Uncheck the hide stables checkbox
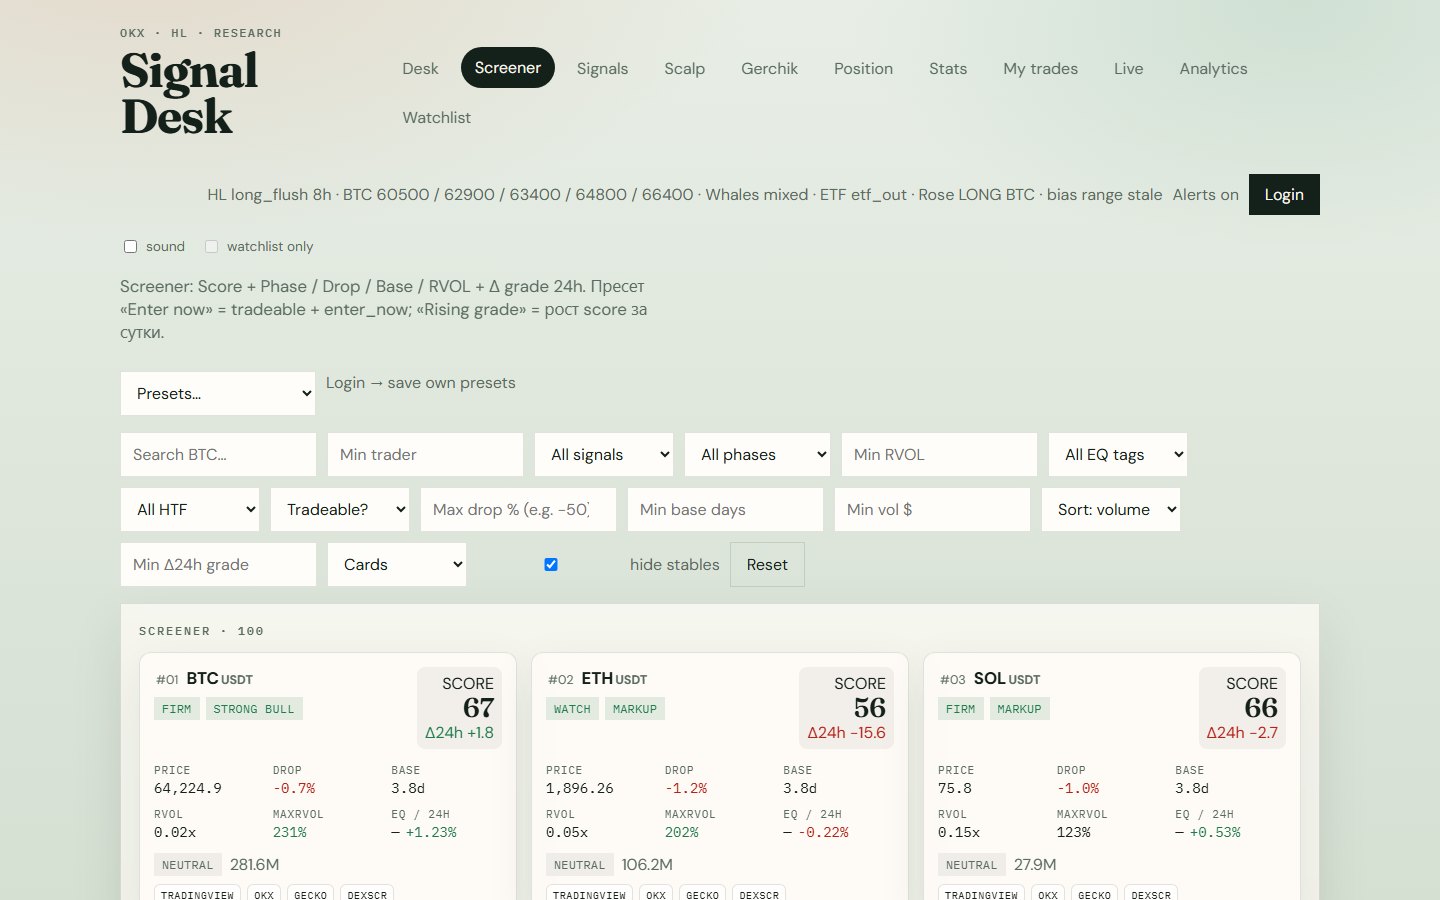Screen dimensions: 1440x900 coord(551,565)
